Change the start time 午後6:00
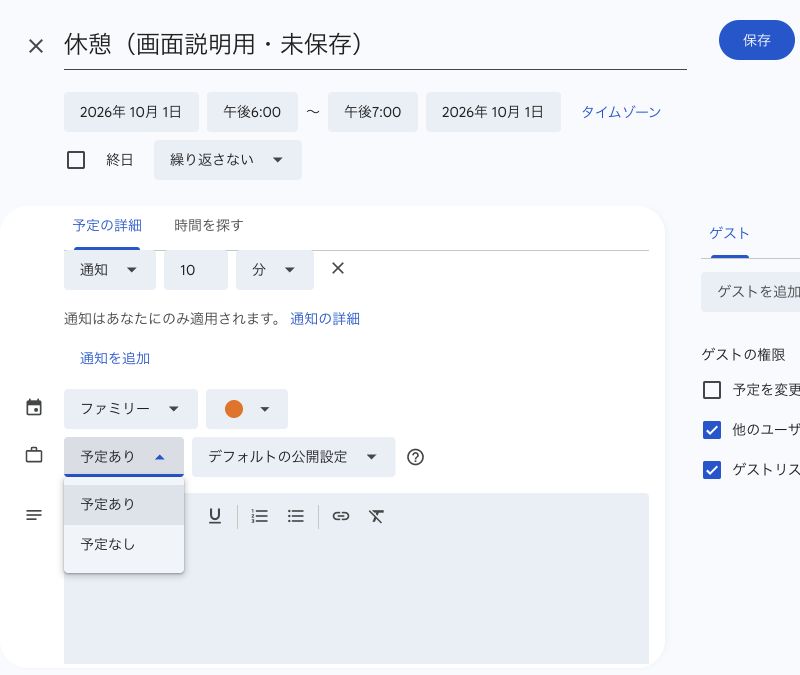 252,112
